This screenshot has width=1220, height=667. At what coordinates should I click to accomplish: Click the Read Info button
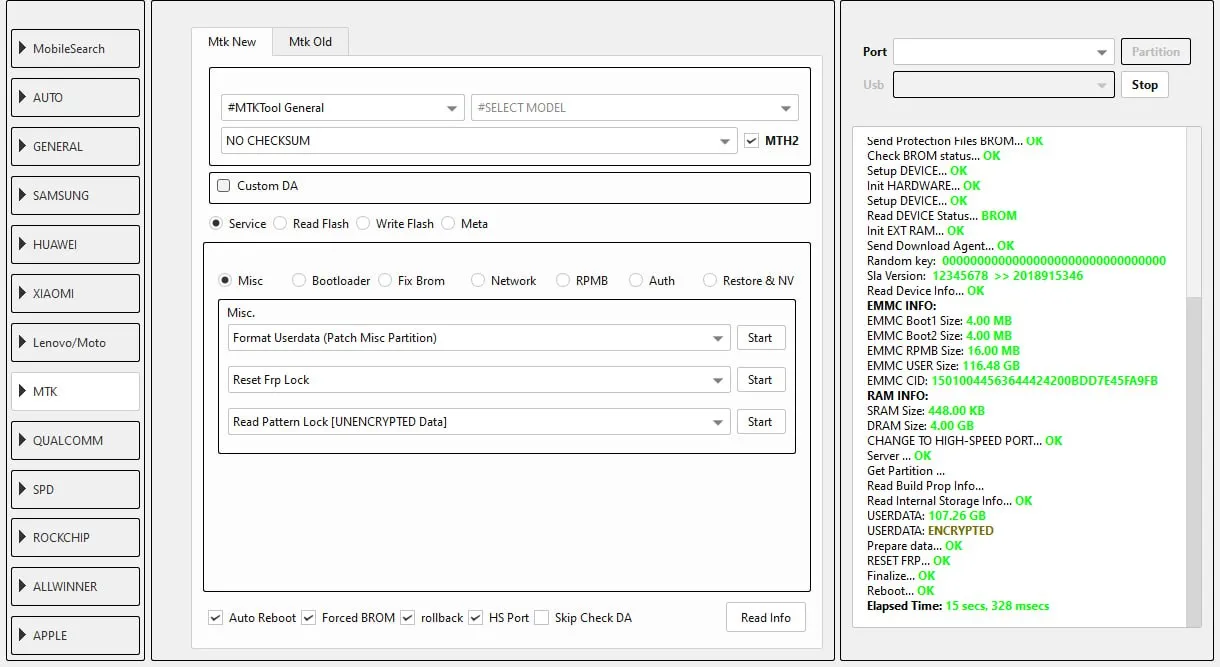point(765,618)
